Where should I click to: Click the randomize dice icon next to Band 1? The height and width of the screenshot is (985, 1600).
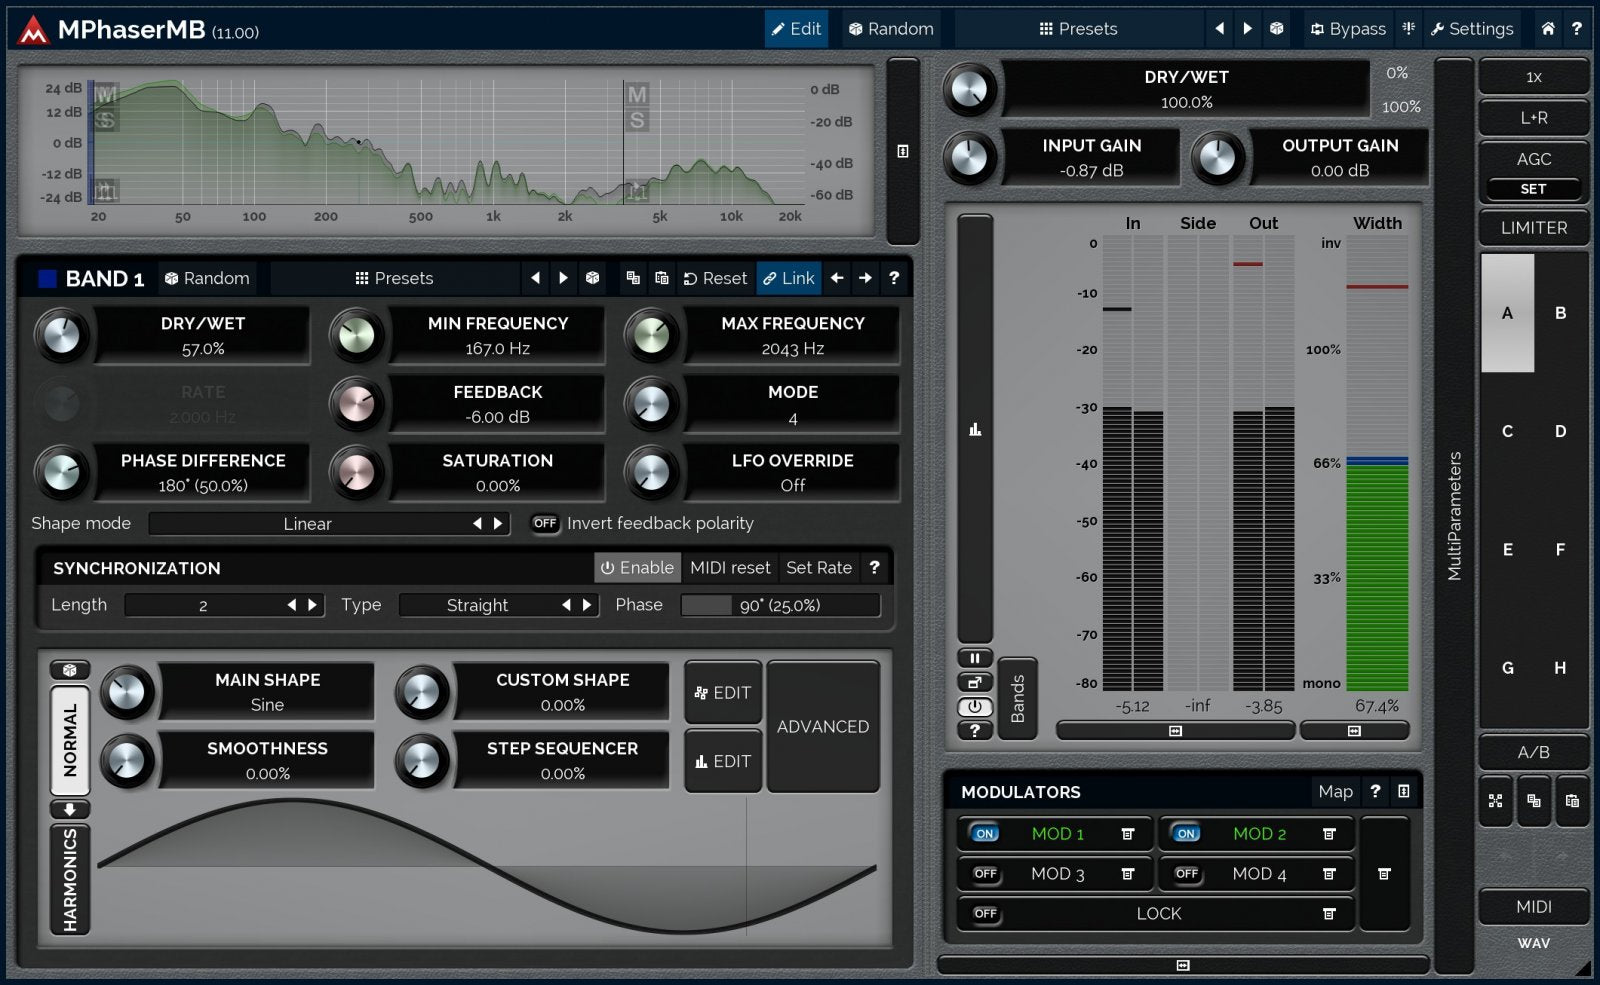(x=170, y=278)
